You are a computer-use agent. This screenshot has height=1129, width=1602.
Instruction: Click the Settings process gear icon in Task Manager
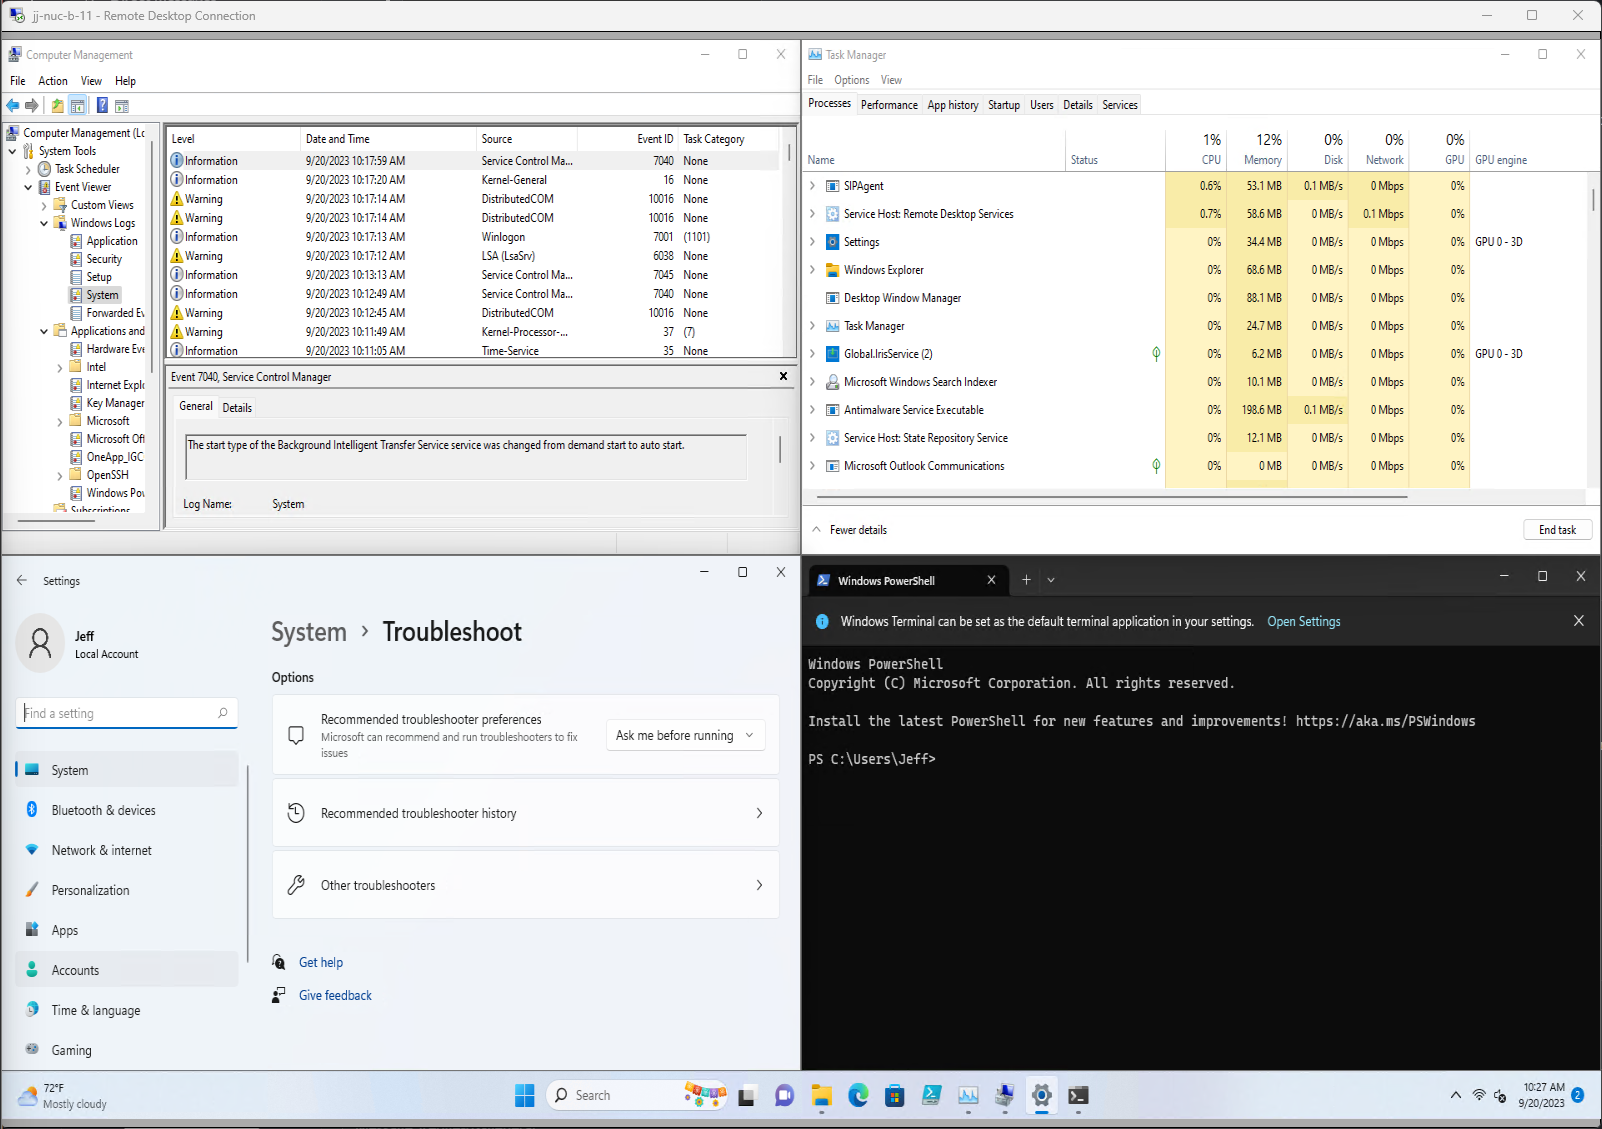tap(832, 242)
